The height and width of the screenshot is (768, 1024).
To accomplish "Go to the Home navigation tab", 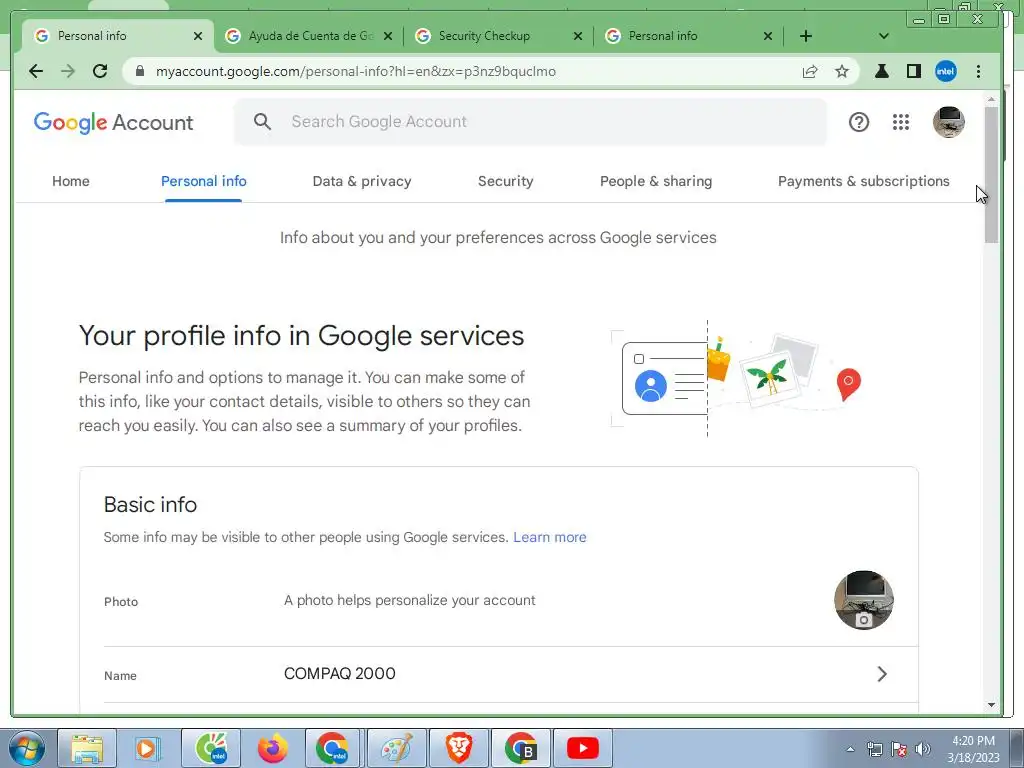I will coord(71,182).
